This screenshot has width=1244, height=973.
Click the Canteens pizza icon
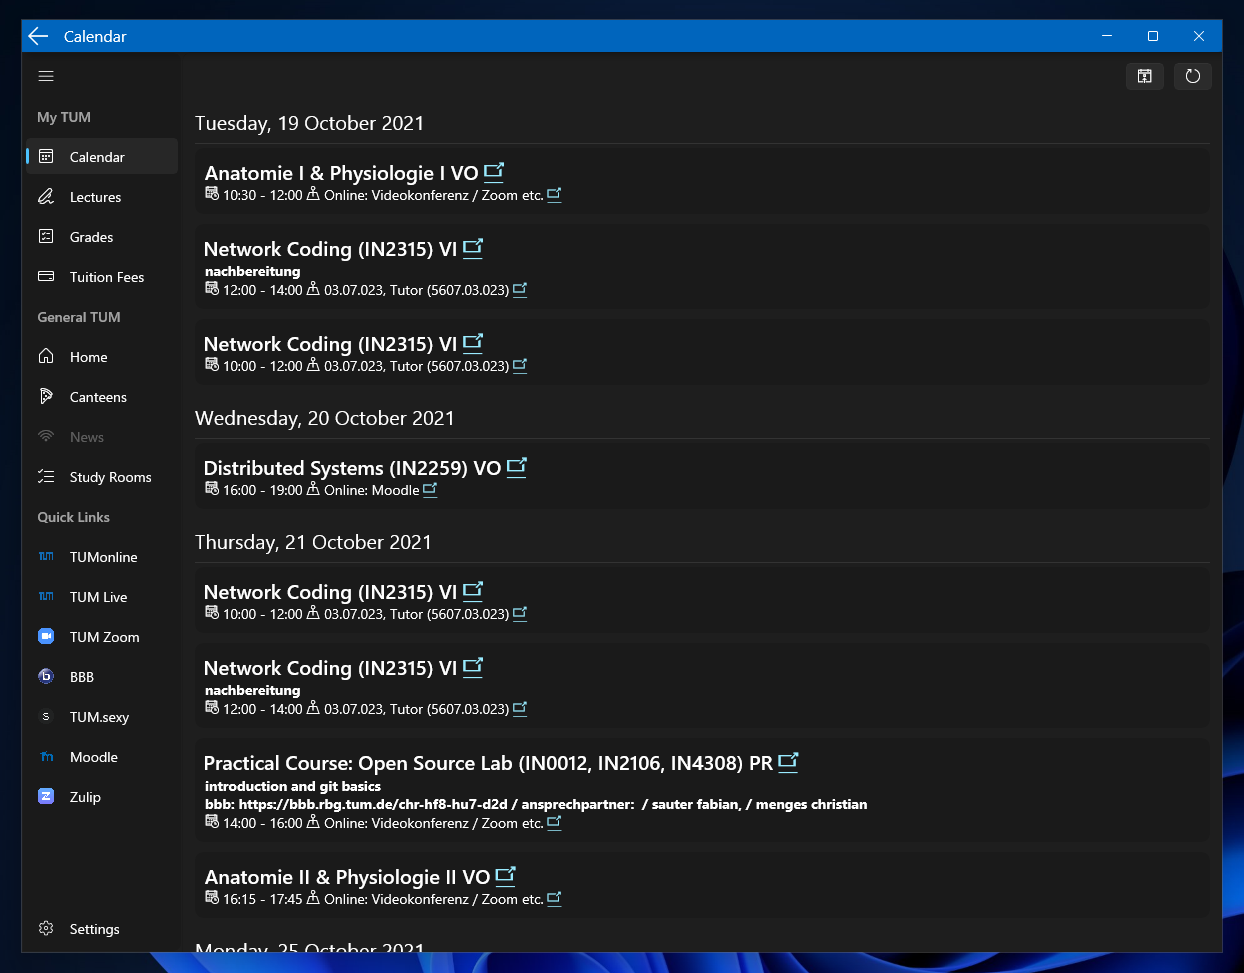[46, 396]
